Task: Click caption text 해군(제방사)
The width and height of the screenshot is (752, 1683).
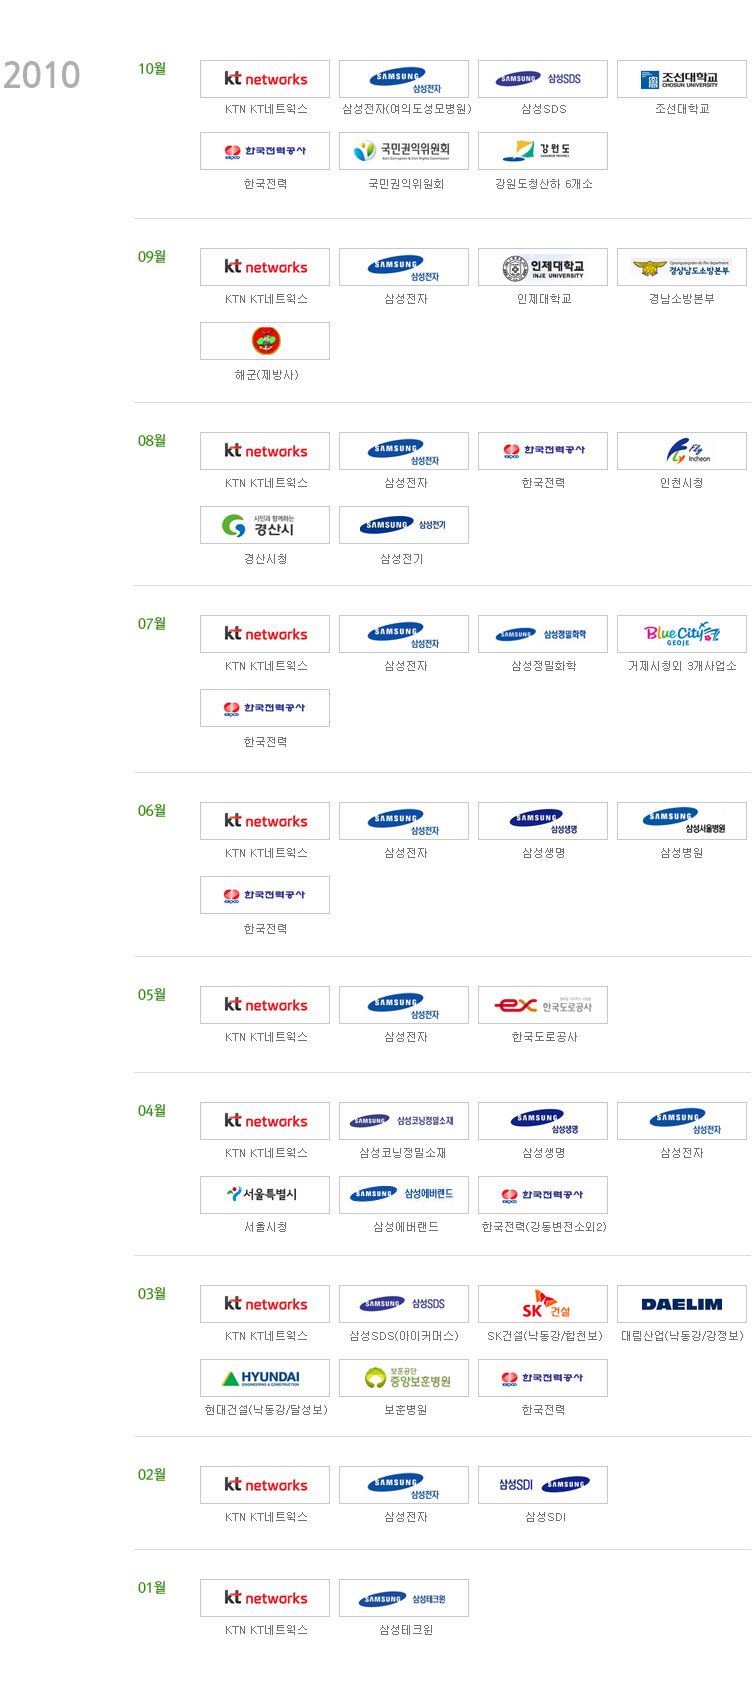Action: tap(266, 375)
